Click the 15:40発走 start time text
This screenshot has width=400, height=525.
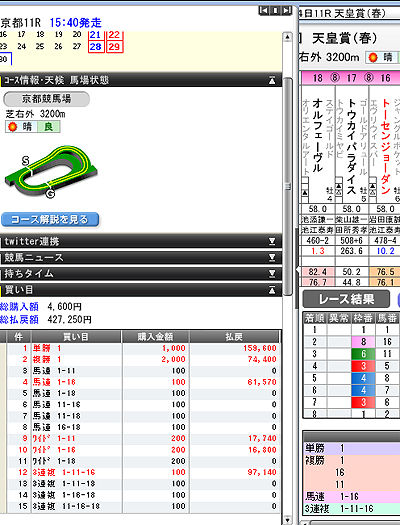(x=75, y=23)
